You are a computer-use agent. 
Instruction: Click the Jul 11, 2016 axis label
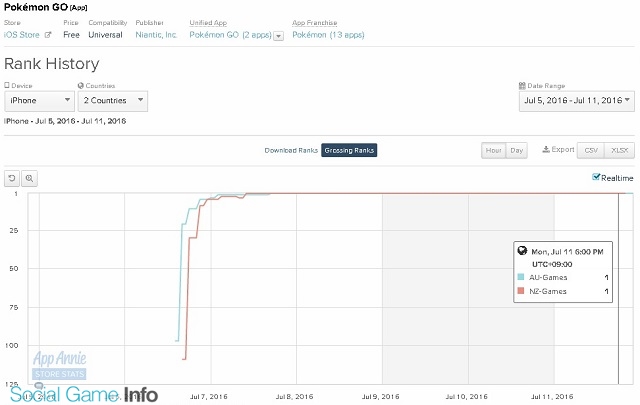pyautogui.click(x=552, y=396)
